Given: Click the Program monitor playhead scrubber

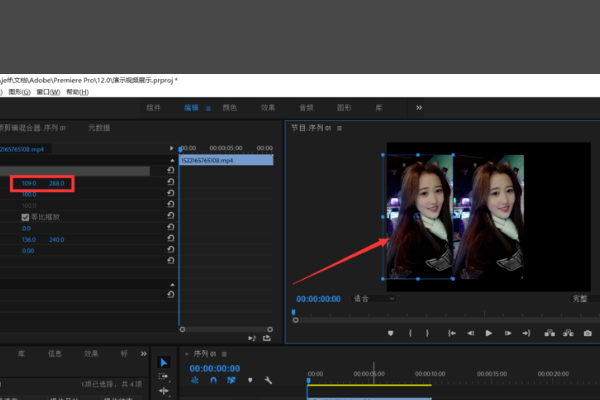Looking at the screenshot, I should click(x=293, y=312).
